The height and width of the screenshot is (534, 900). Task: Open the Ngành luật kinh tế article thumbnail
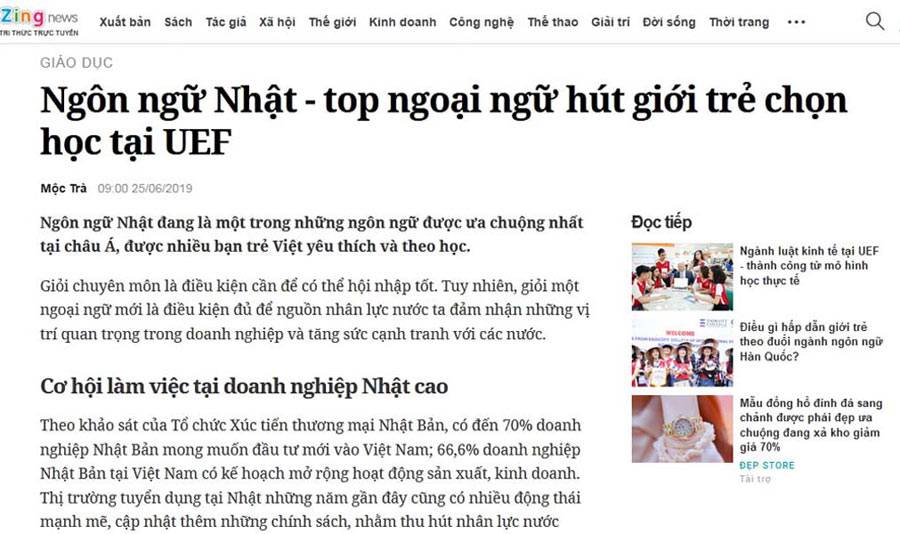click(x=682, y=276)
